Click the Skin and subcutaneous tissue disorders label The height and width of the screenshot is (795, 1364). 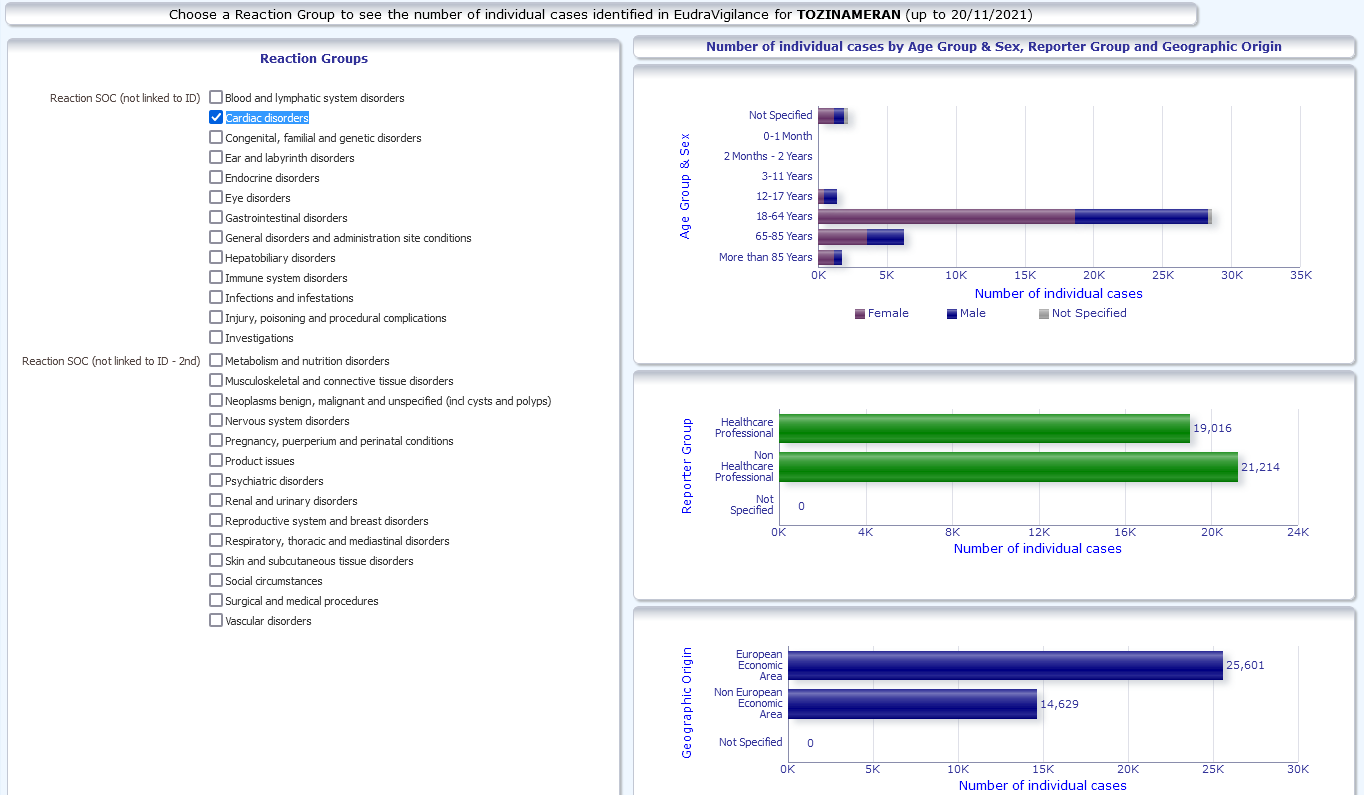[319, 561]
